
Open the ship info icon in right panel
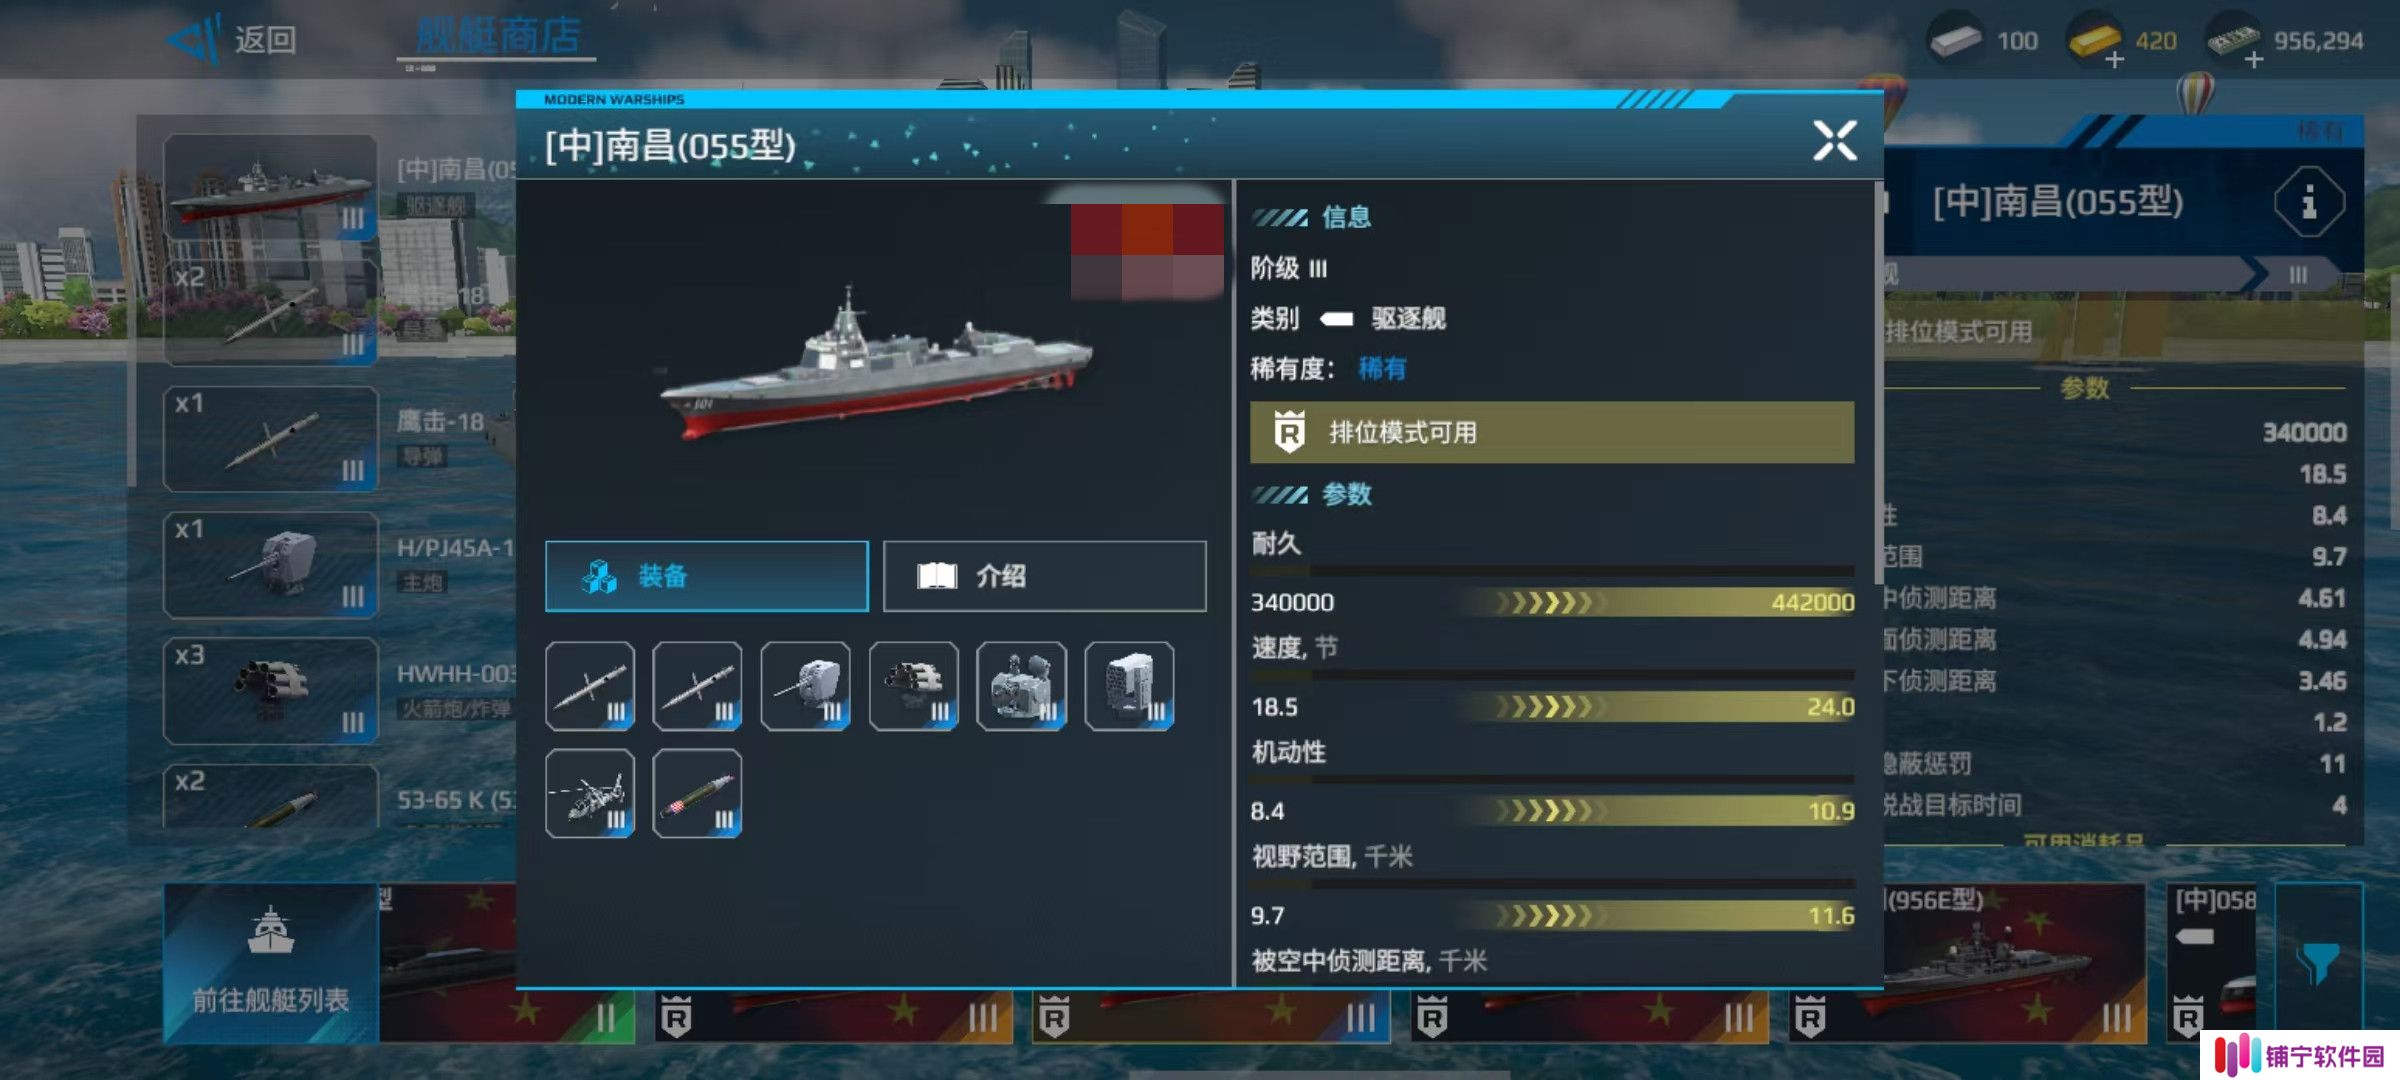coord(2308,202)
